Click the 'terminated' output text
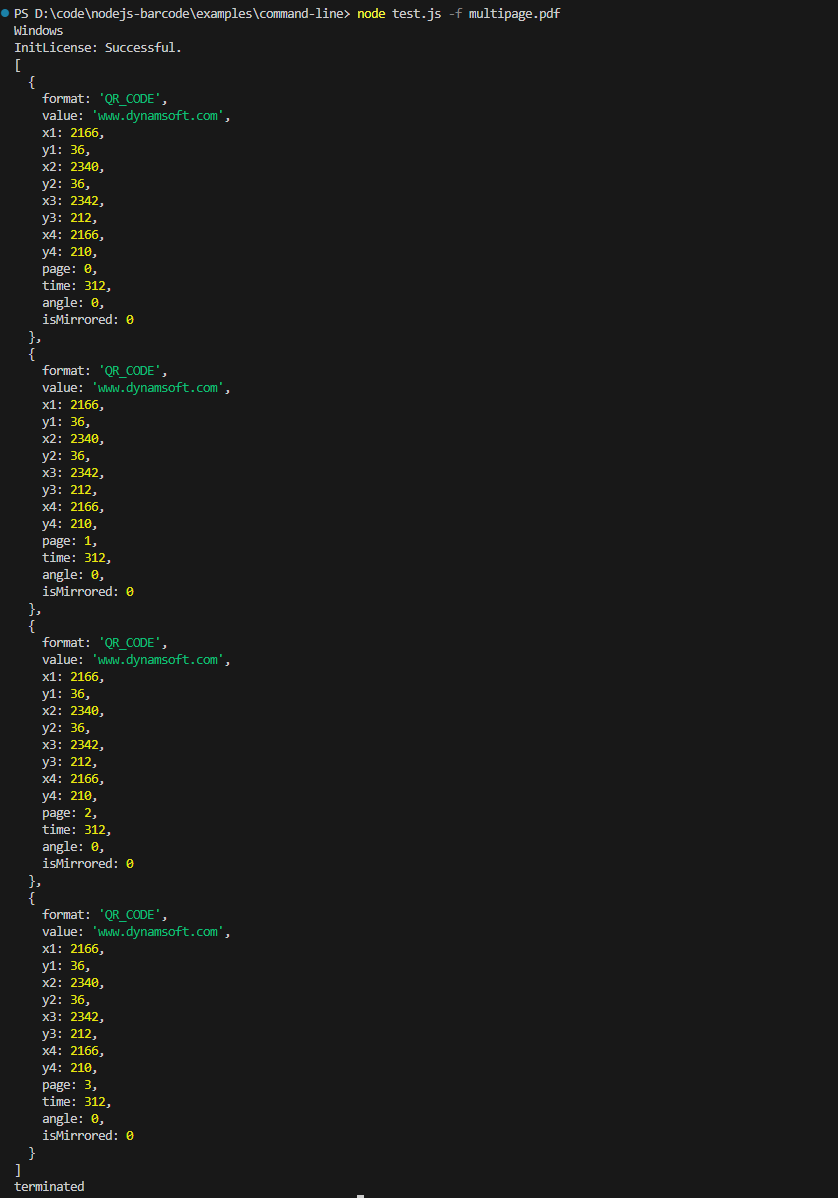 tap(49, 1186)
